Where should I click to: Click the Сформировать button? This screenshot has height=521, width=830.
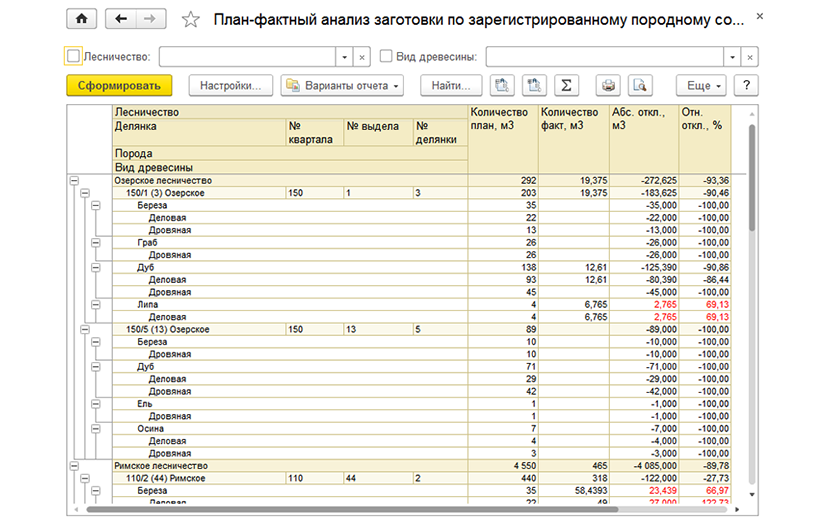(x=119, y=85)
